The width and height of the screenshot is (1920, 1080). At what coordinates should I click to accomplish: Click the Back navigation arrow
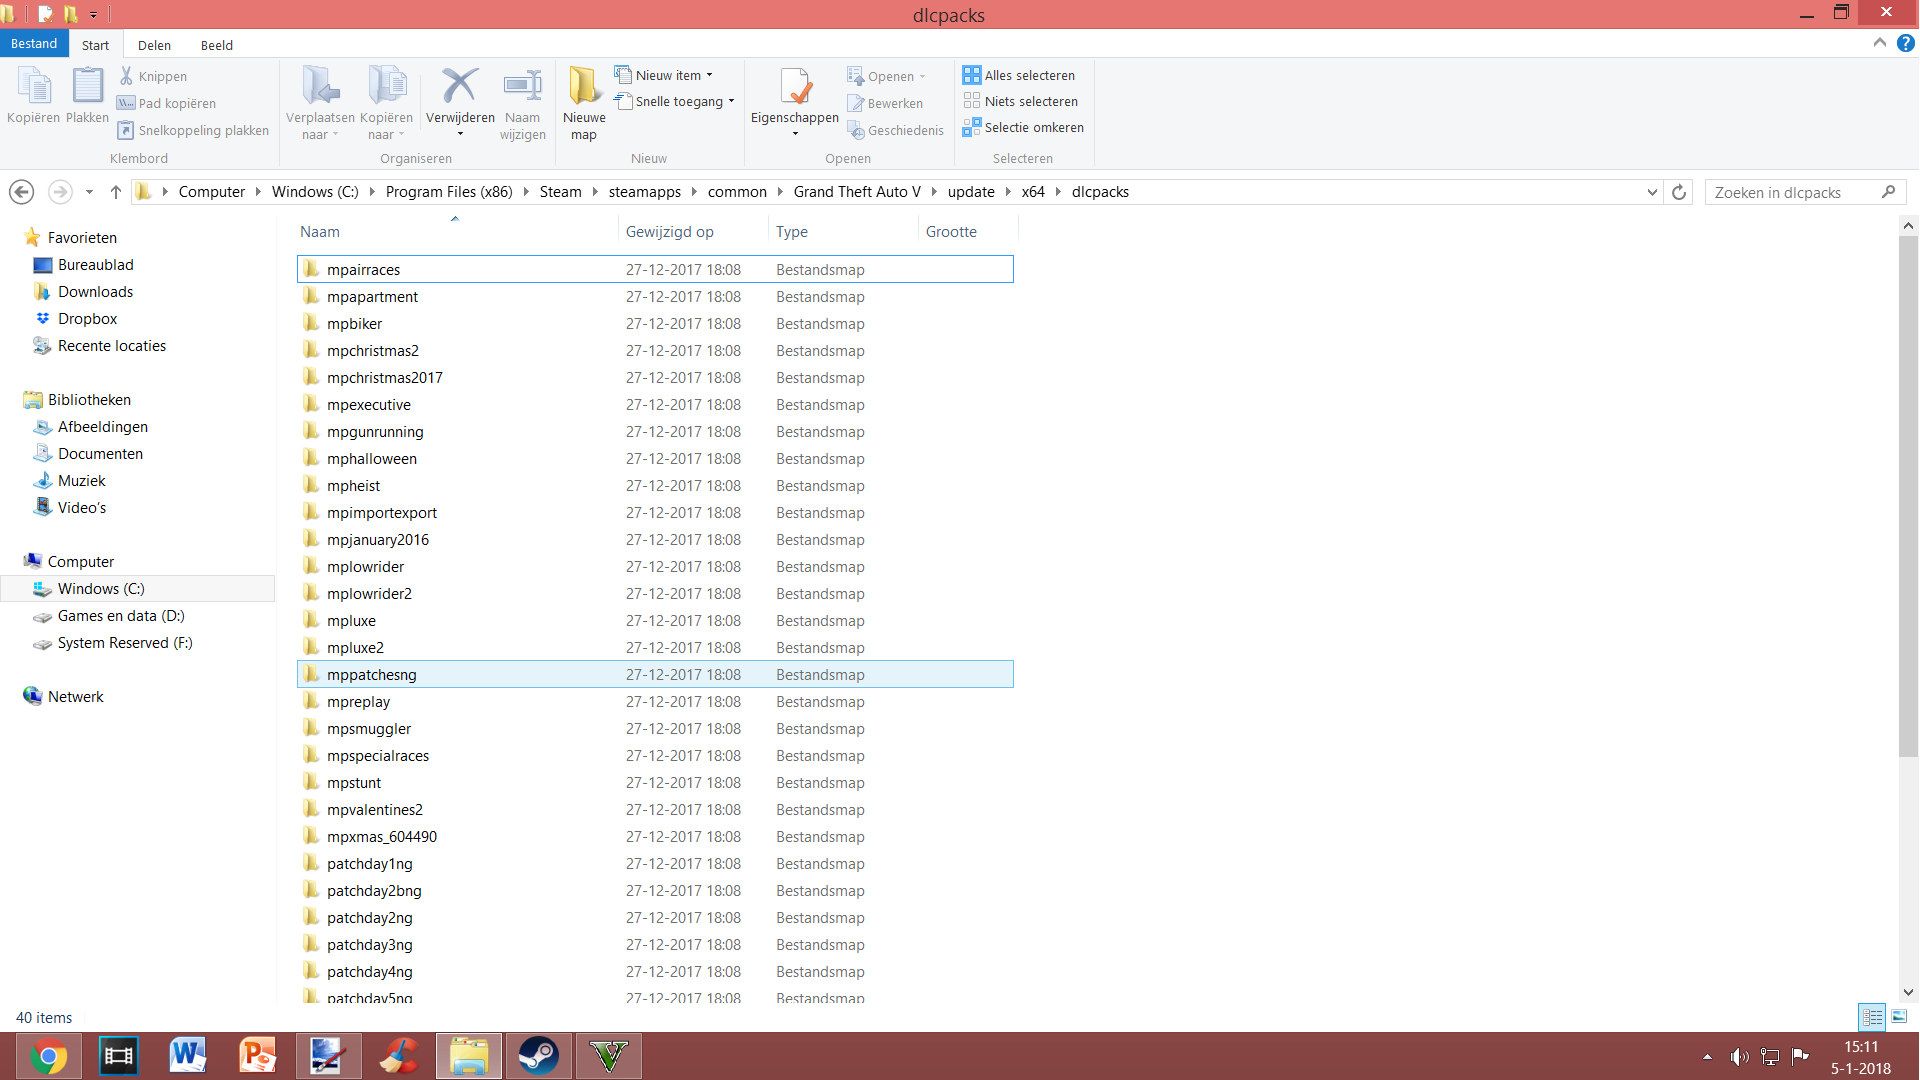pyautogui.click(x=22, y=192)
